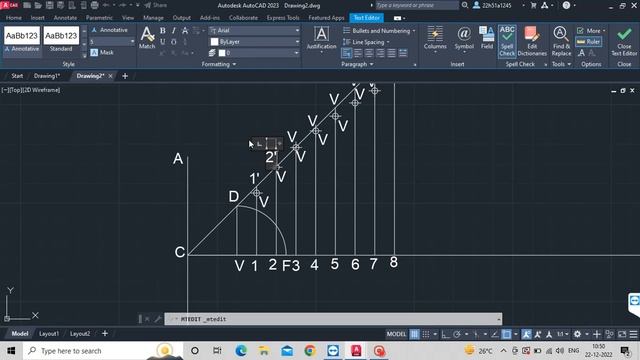Expand the Formatting panel
The height and width of the screenshot is (360, 640).
219,64
